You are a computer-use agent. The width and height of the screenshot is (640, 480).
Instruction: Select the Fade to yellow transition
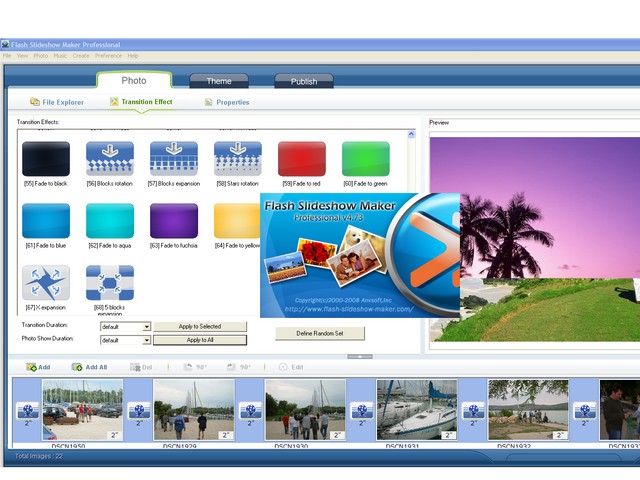(x=237, y=221)
